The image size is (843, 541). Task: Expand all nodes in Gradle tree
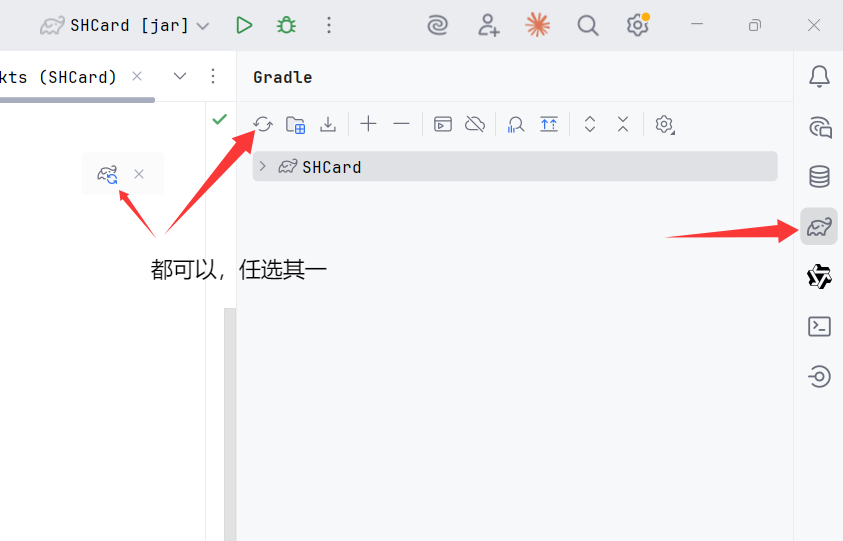(x=590, y=124)
